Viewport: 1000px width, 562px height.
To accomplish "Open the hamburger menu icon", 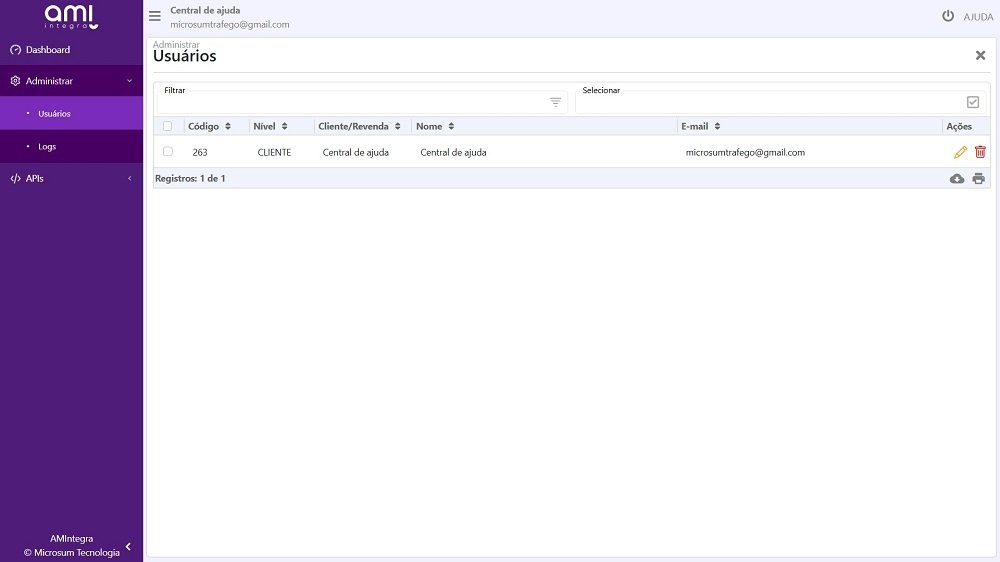I will click(x=155, y=16).
